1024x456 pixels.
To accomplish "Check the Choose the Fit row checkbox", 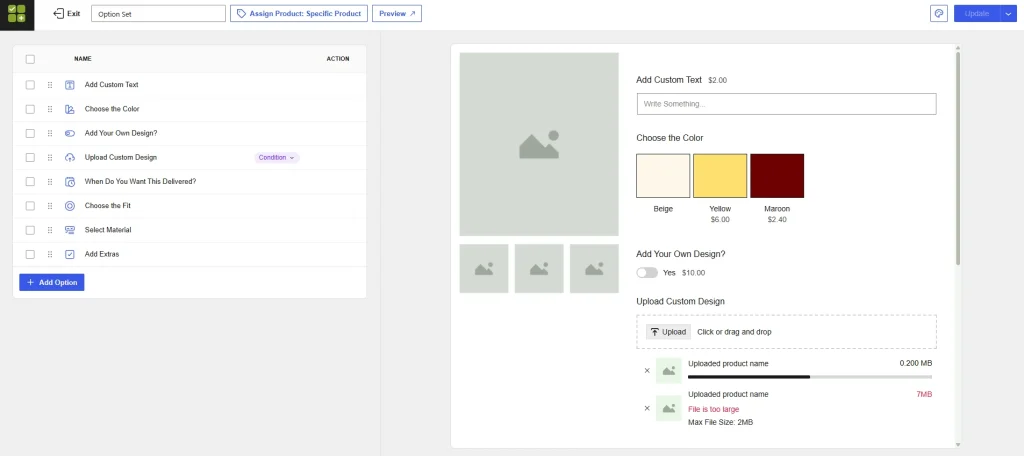I will [x=30, y=206].
